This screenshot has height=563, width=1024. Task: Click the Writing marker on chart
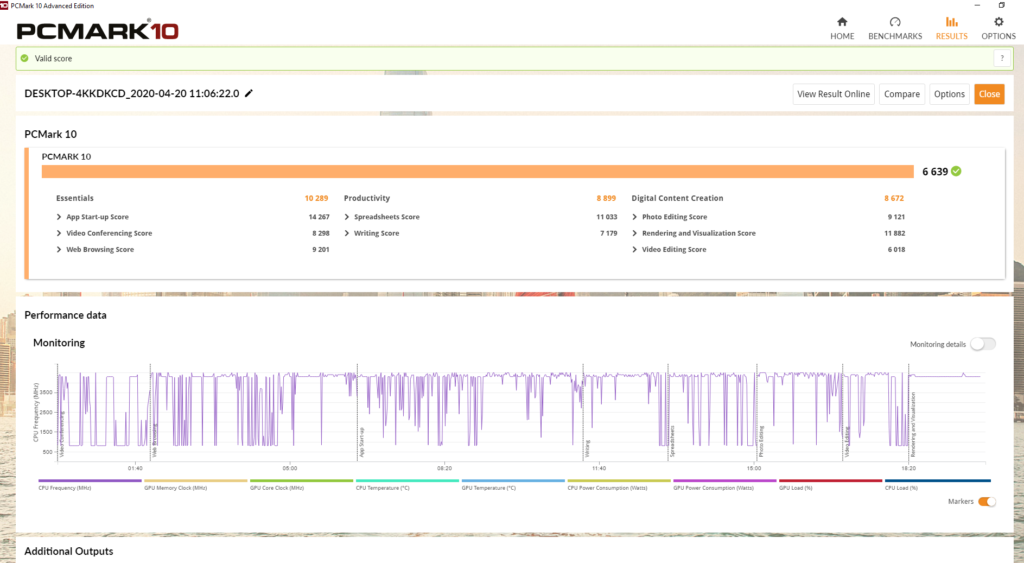point(587,447)
